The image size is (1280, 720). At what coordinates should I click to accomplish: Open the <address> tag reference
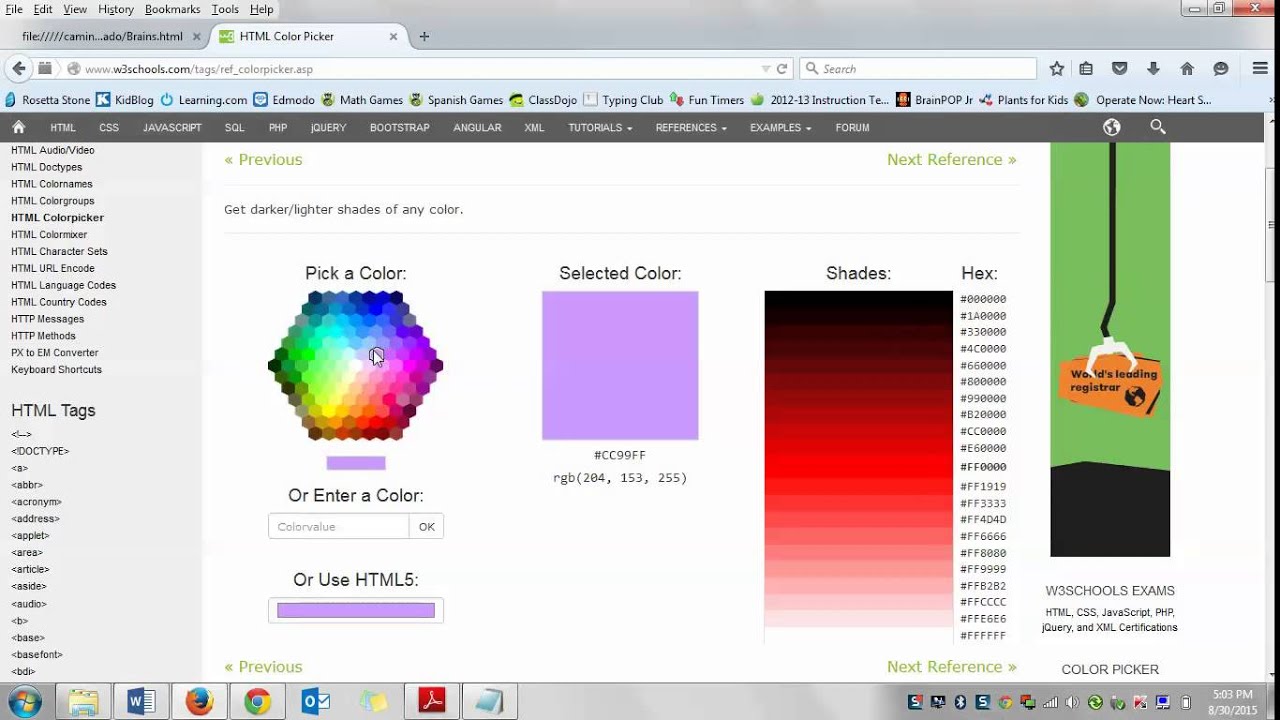tap(35, 519)
